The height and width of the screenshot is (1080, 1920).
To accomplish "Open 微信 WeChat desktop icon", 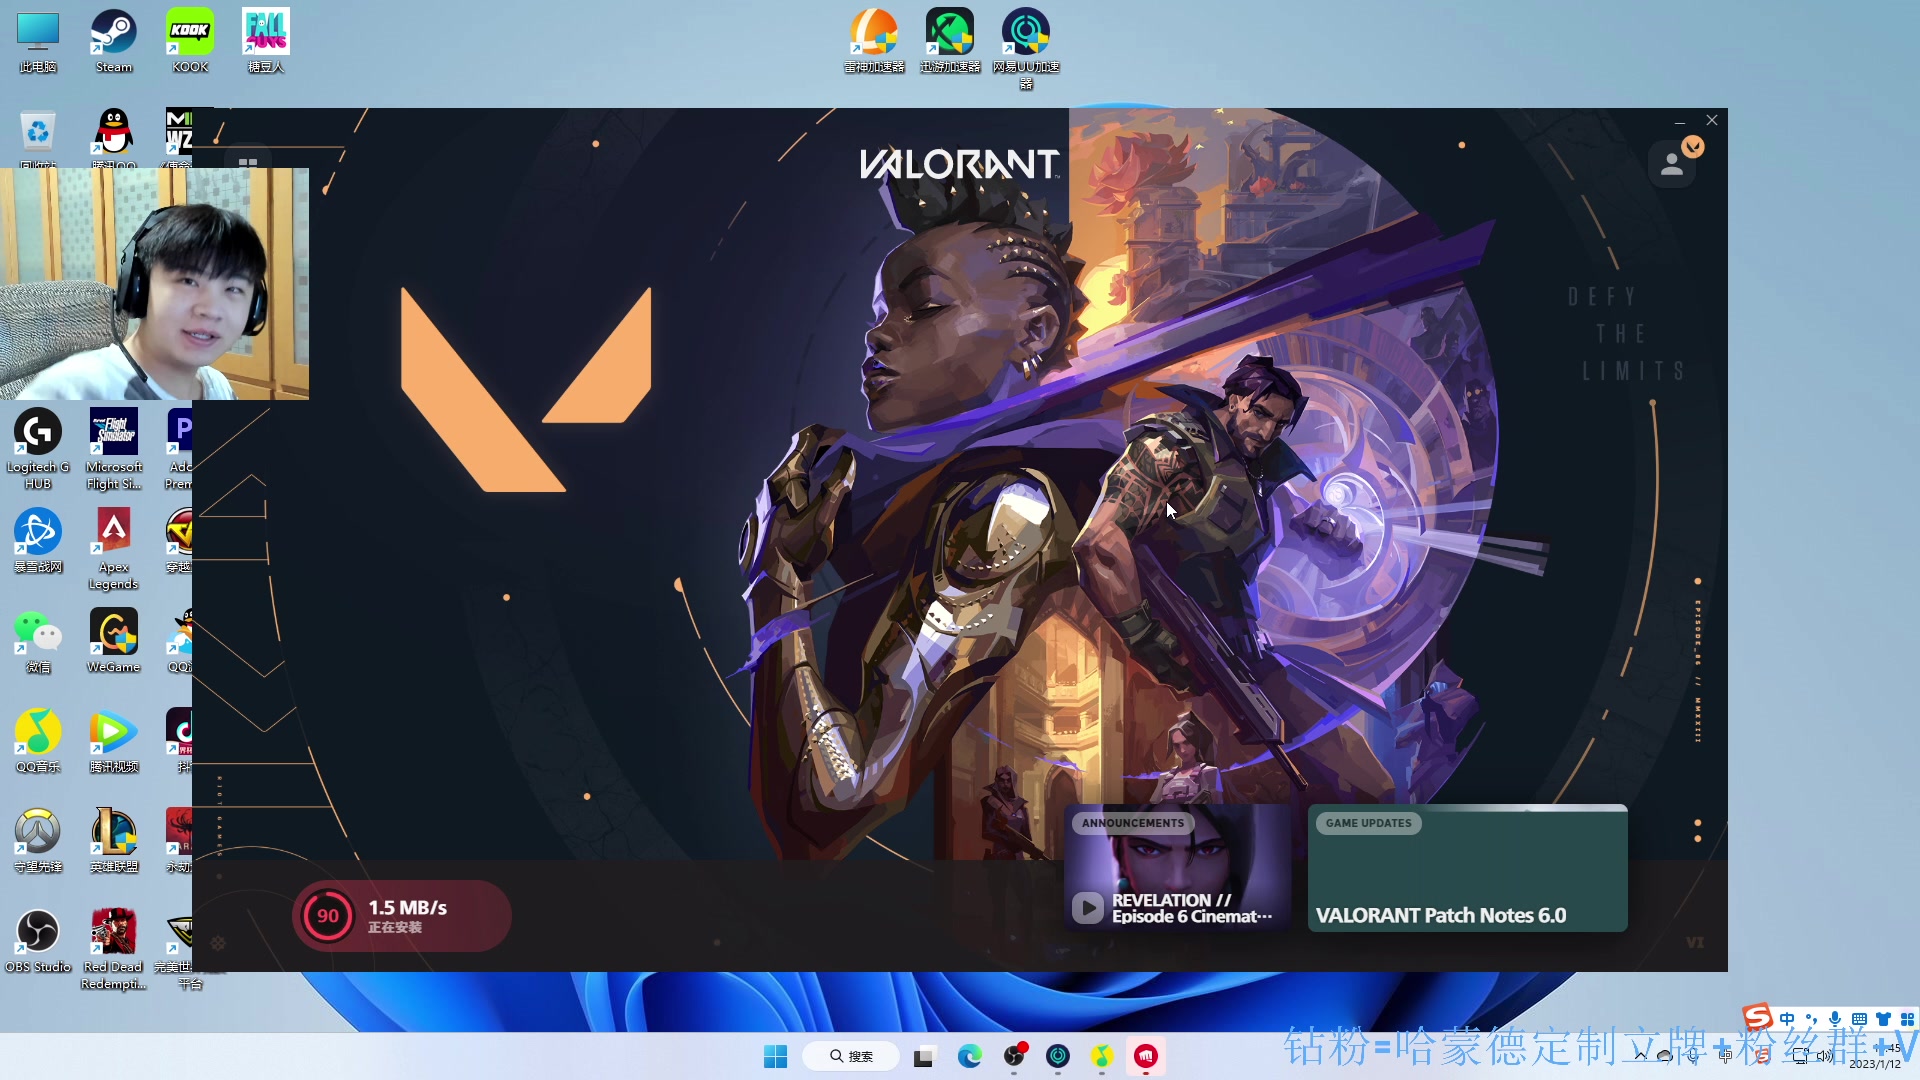I will [38, 641].
